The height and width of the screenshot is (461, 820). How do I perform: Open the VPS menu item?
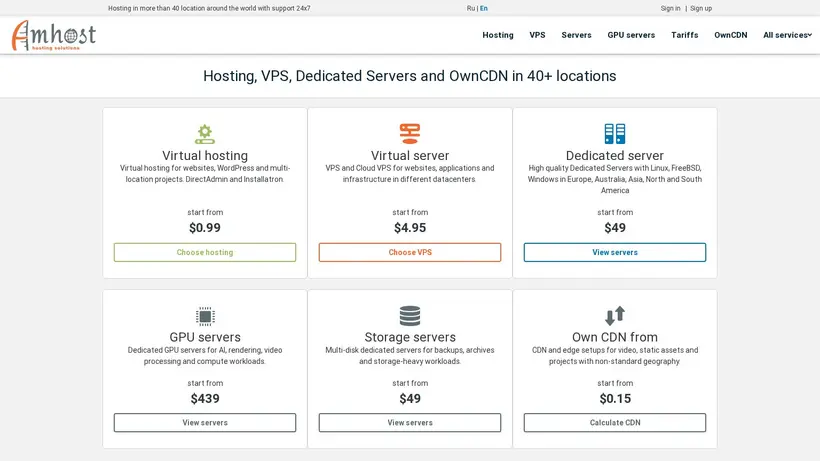tap(537, 35)
